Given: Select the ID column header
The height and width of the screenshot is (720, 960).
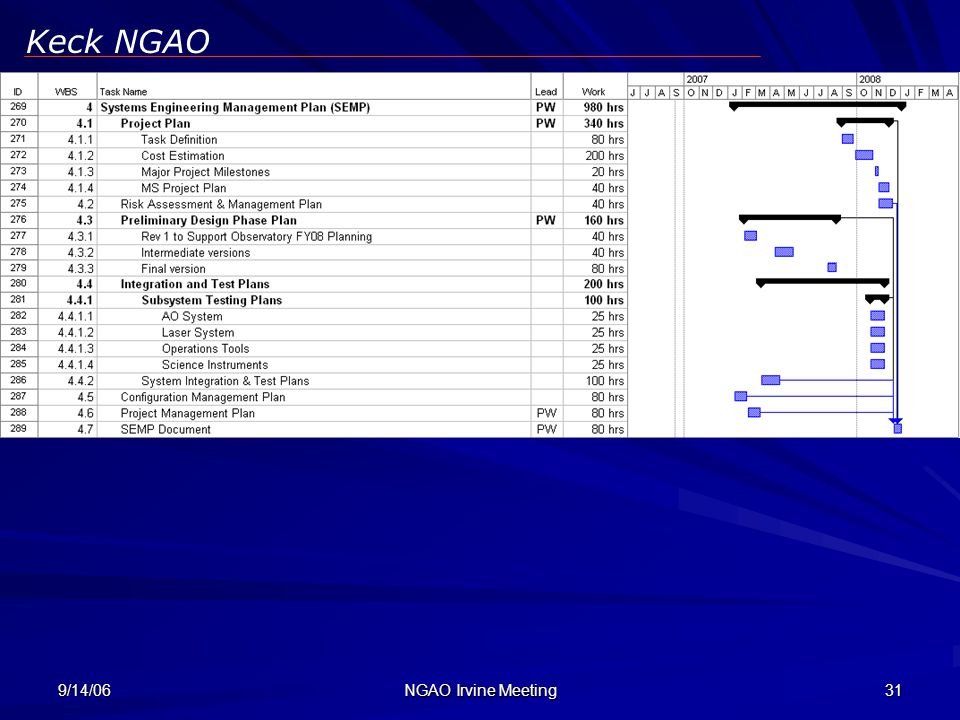Looking at the screenshot, I should click(x=18, y=92).
